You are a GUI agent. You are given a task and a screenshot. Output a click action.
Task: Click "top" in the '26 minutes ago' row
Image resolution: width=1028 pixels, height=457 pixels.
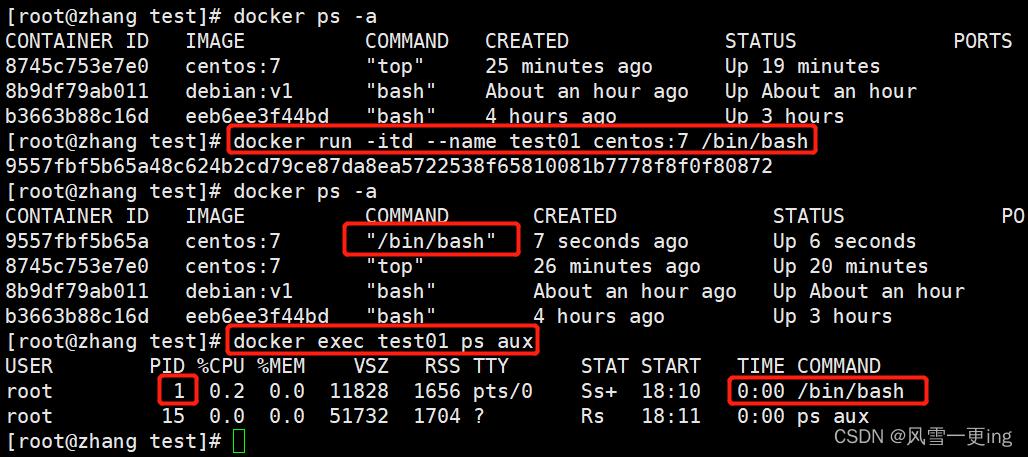tap(395, 266)
